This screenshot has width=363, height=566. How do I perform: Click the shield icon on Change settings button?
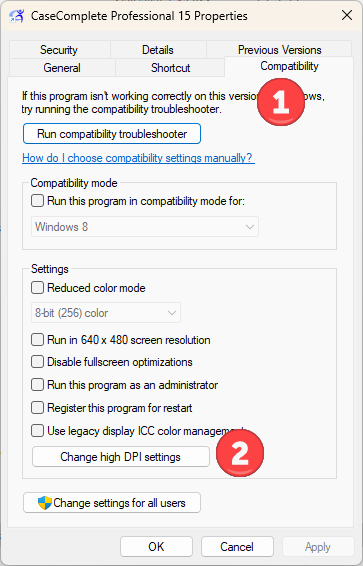tap(45, 502)
